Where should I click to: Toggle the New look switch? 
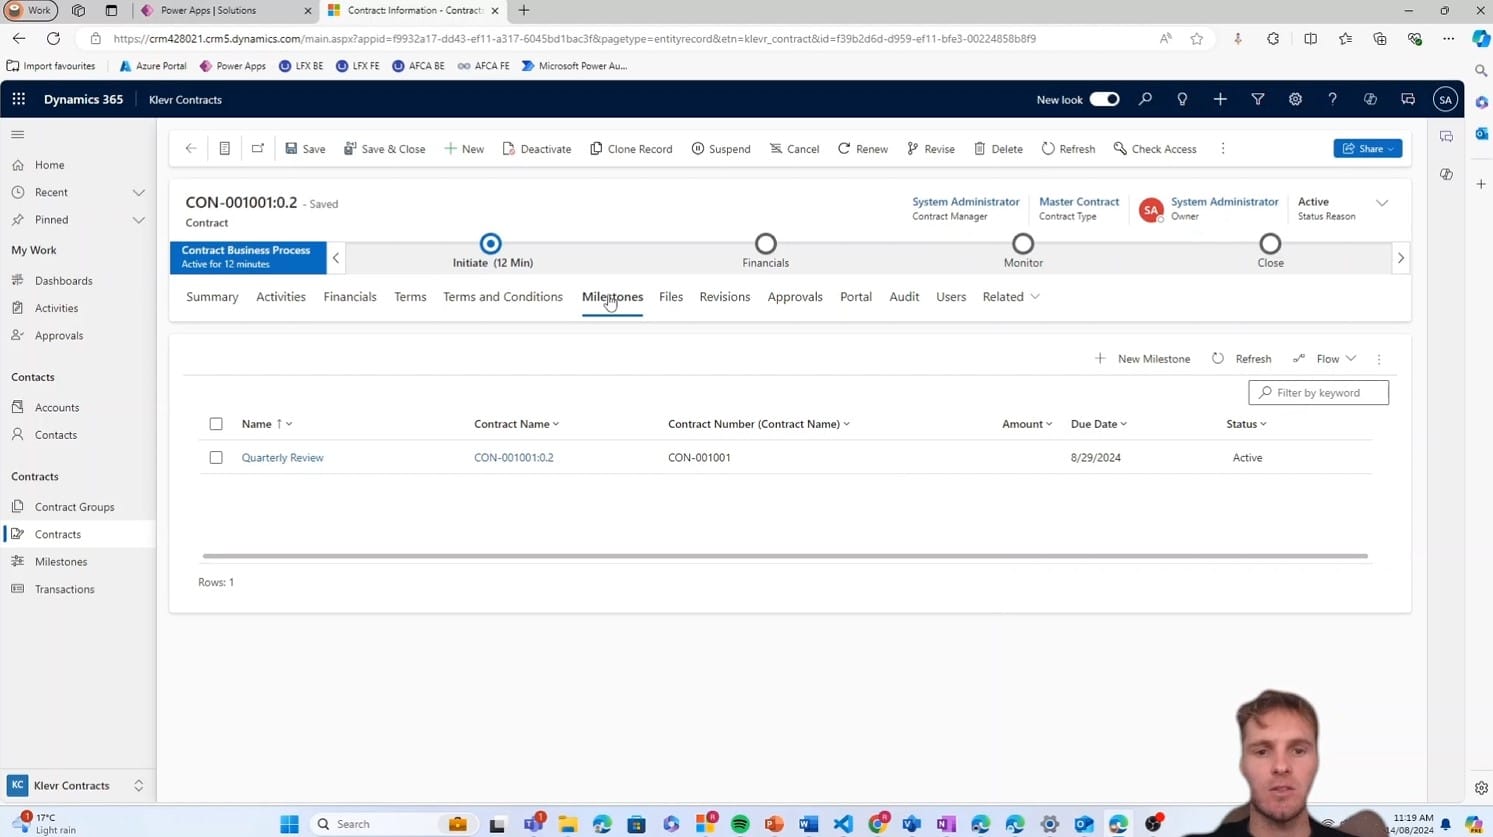coord(1104,100)
